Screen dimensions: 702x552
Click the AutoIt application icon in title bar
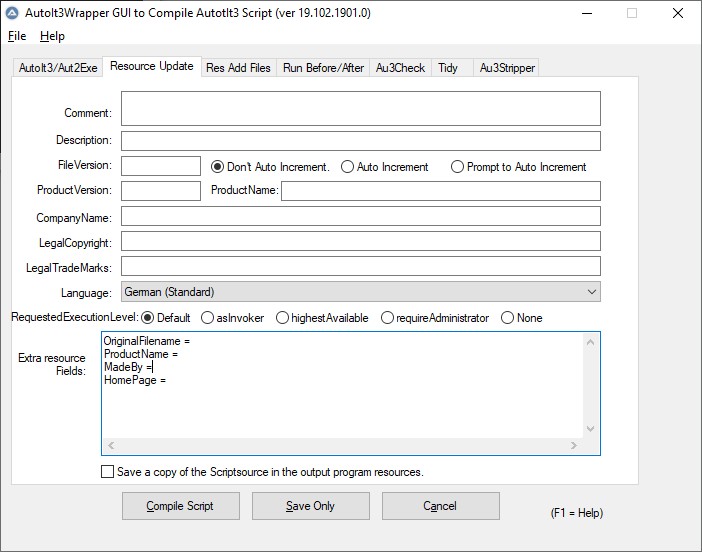click(x=10, y=13)
